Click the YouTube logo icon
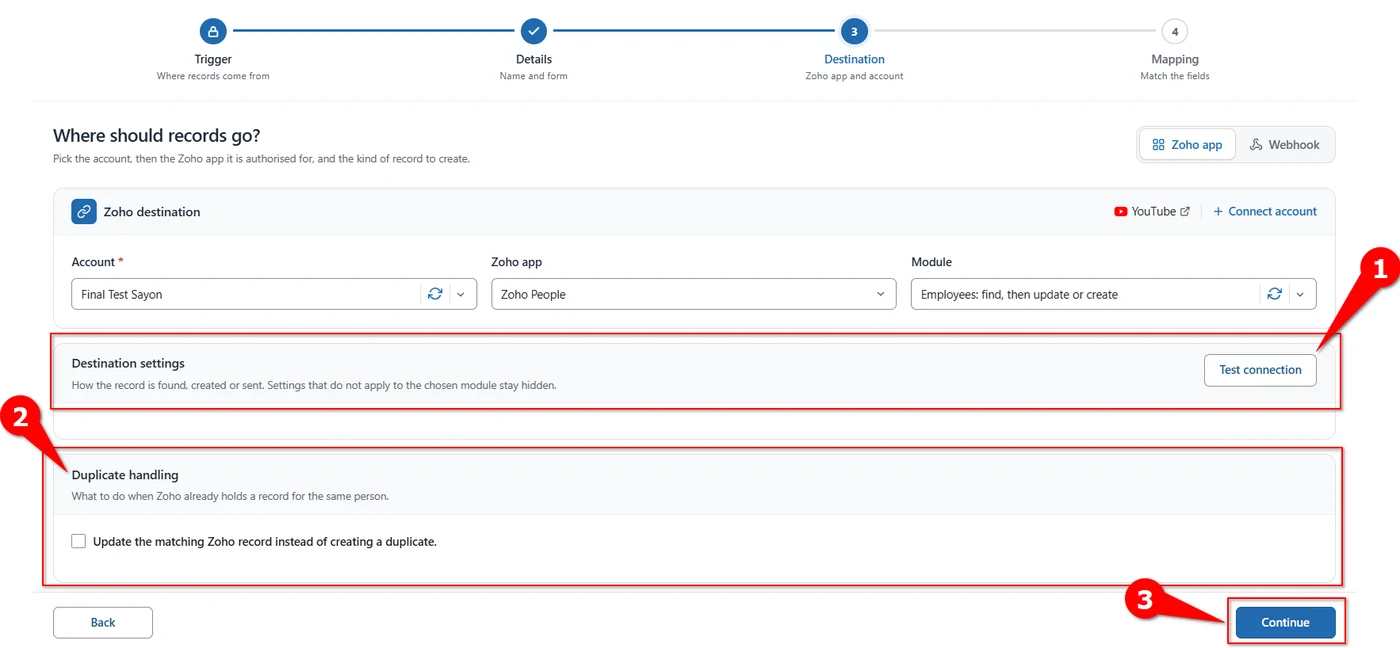This screenshot has height=648, width=1400. [x=1121, y=212]
